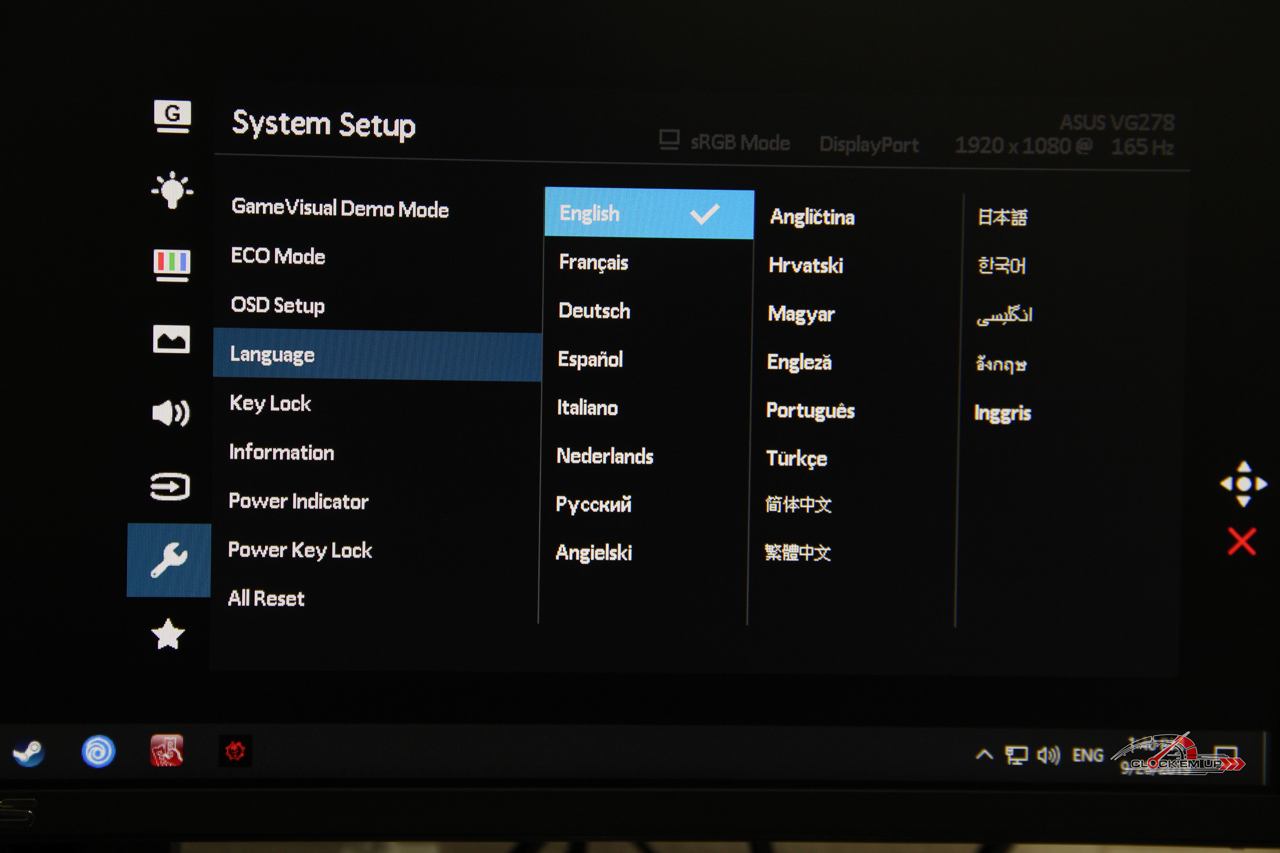Expand the Key Lock option
The height and width of the screenshot is (853, 1280).
tap(270, 404)
